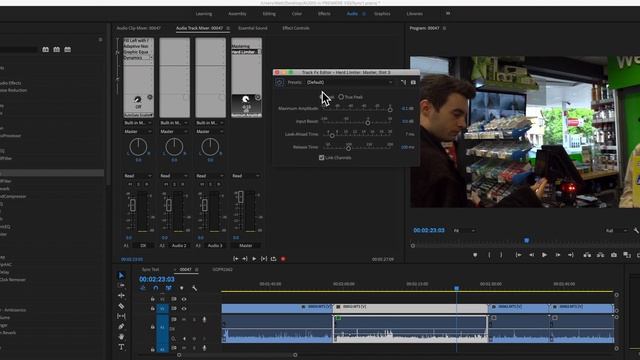Screen dimensions: 640x360
Task: Select the Track Select Forward tool
Action: 121,285
